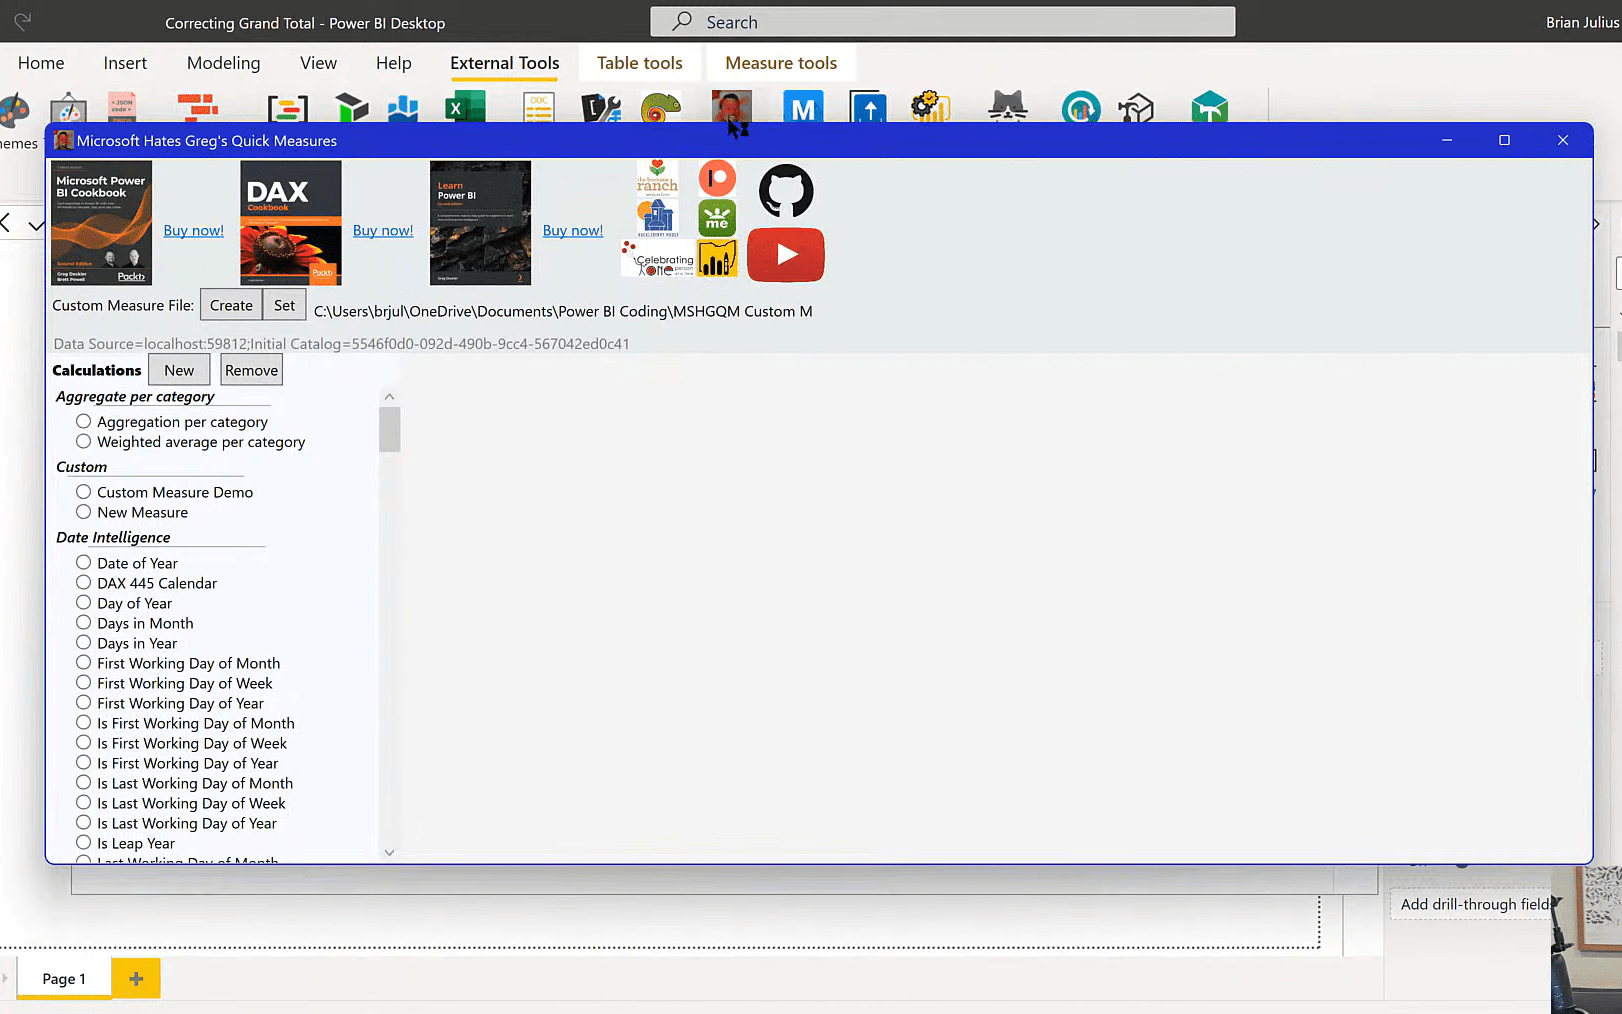1622x1014 pixels.
Task: Click the Power BI Search box
Action: tap(942, 22)
